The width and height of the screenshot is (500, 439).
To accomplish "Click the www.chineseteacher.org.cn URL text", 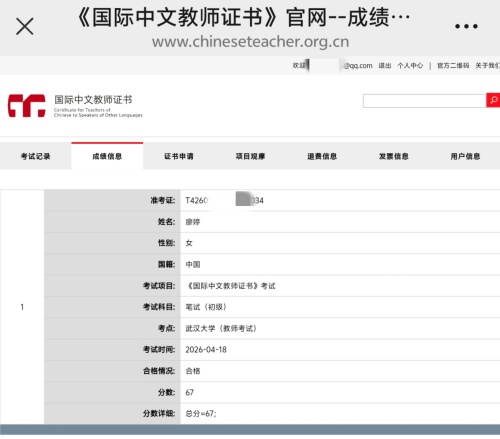I will (x=251, y=42).
